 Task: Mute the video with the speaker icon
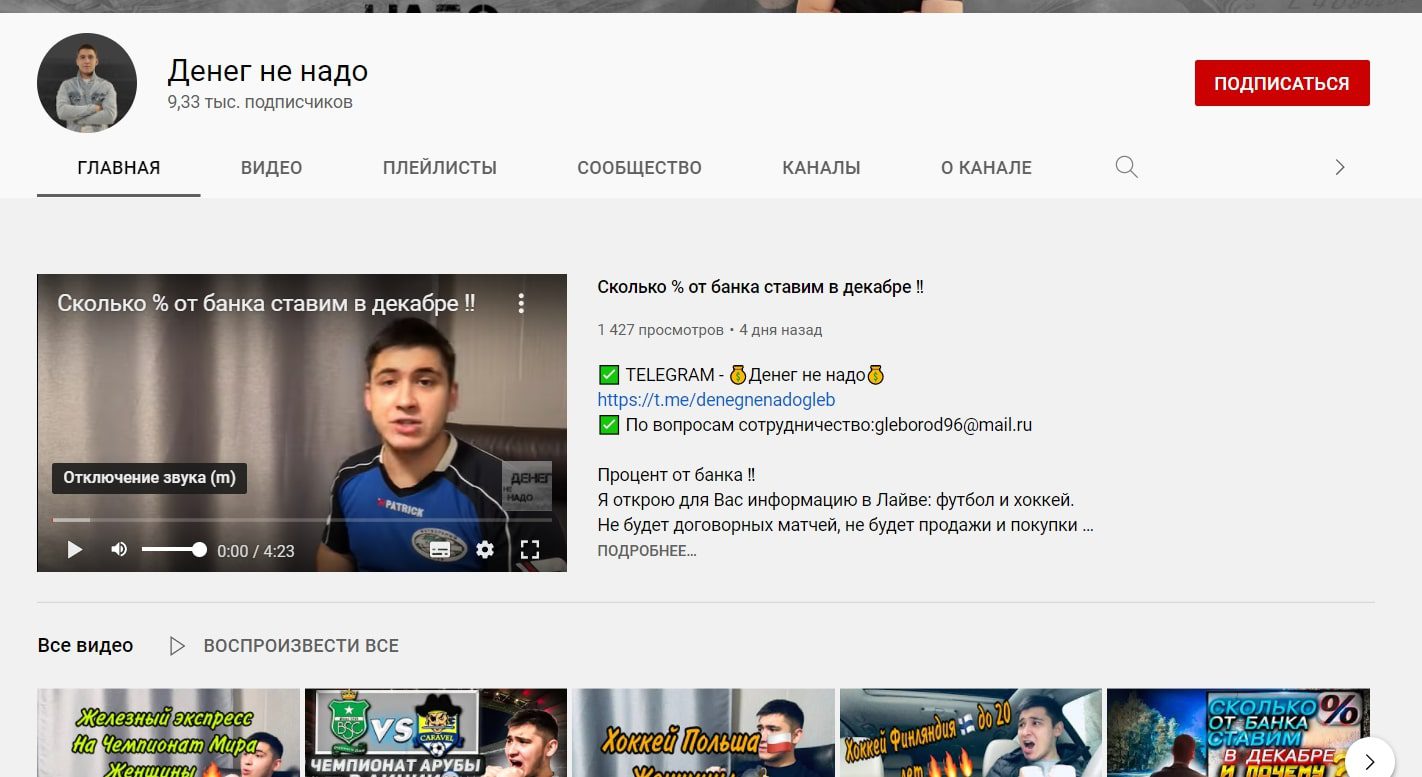(119, 549)
